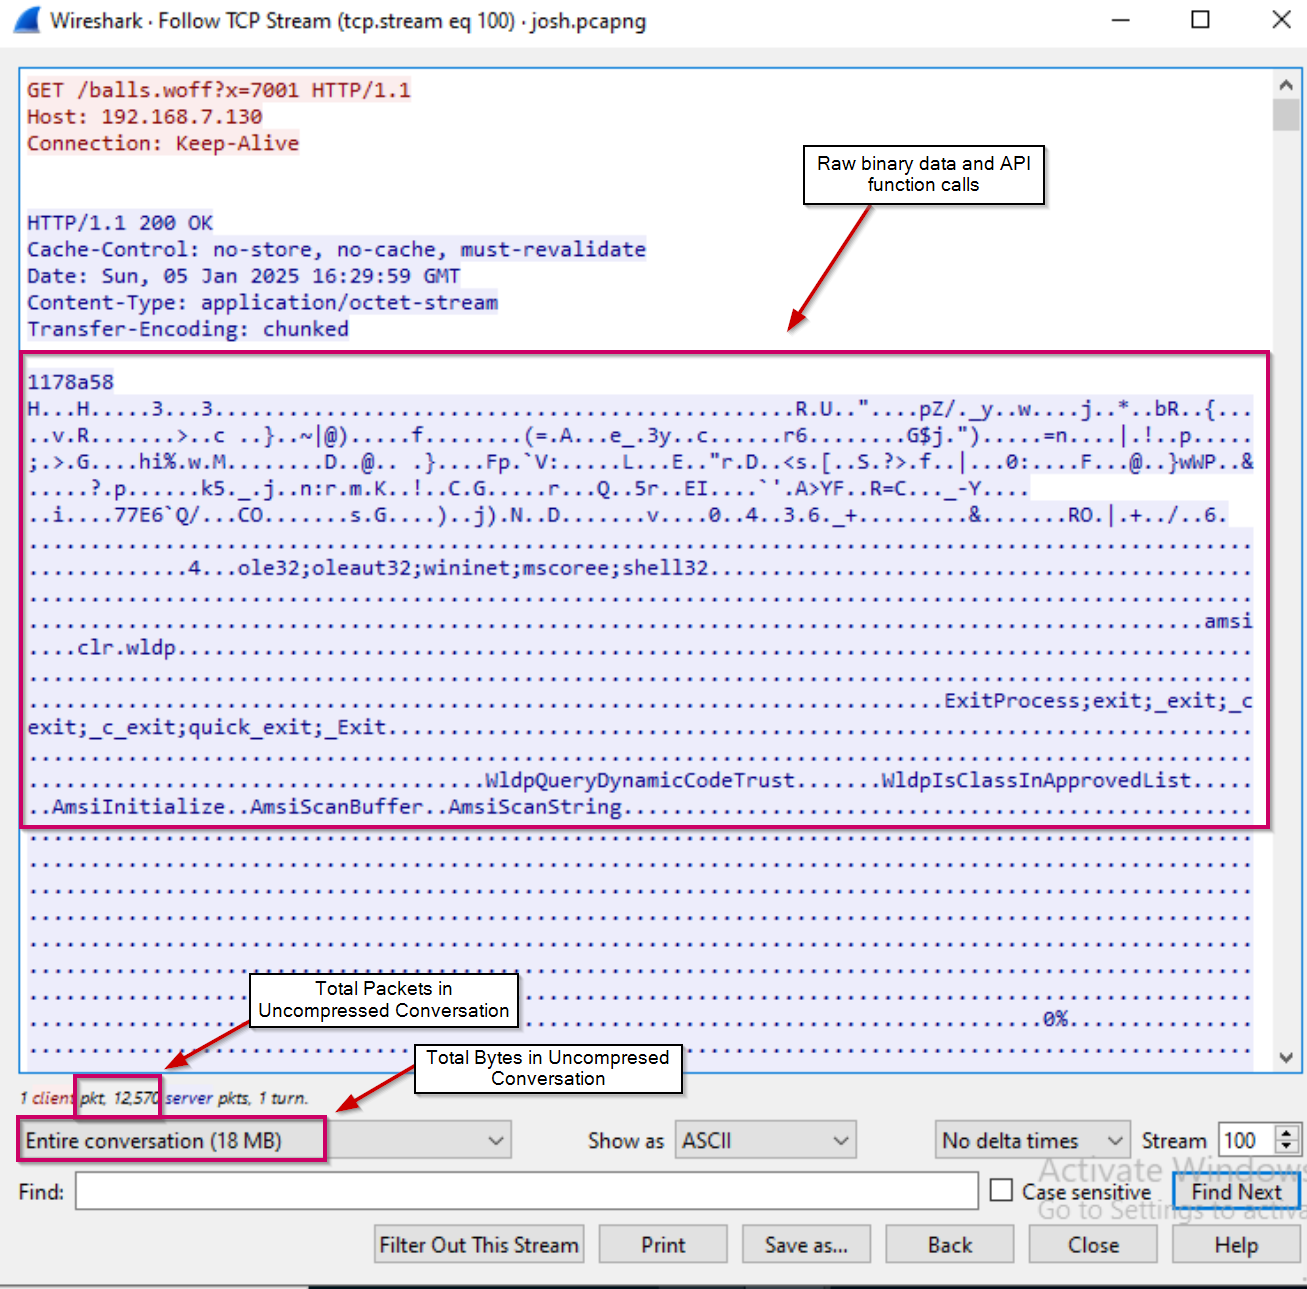
Task: Decrement the Stream number spinner down arrow
Action: pyautogui.click(x=1287, y=1148)
